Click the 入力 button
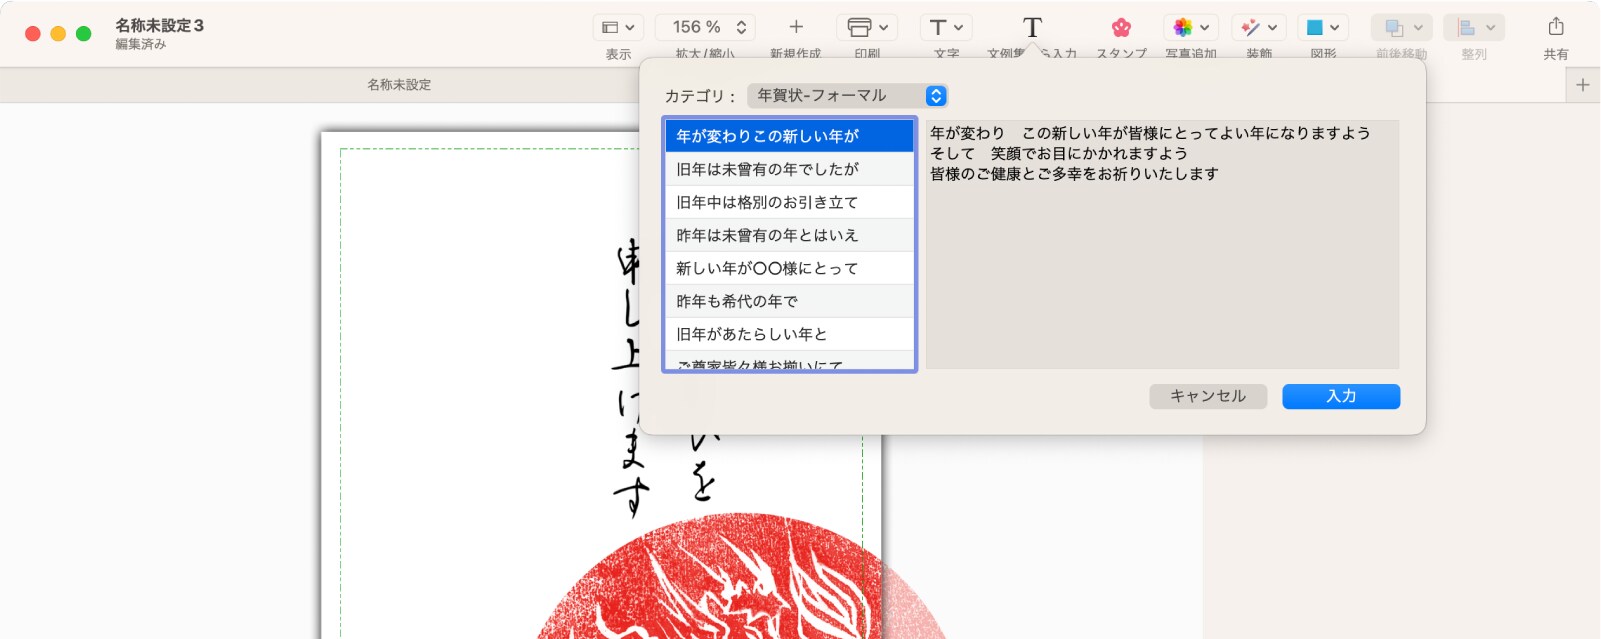 pos(1341,396)
